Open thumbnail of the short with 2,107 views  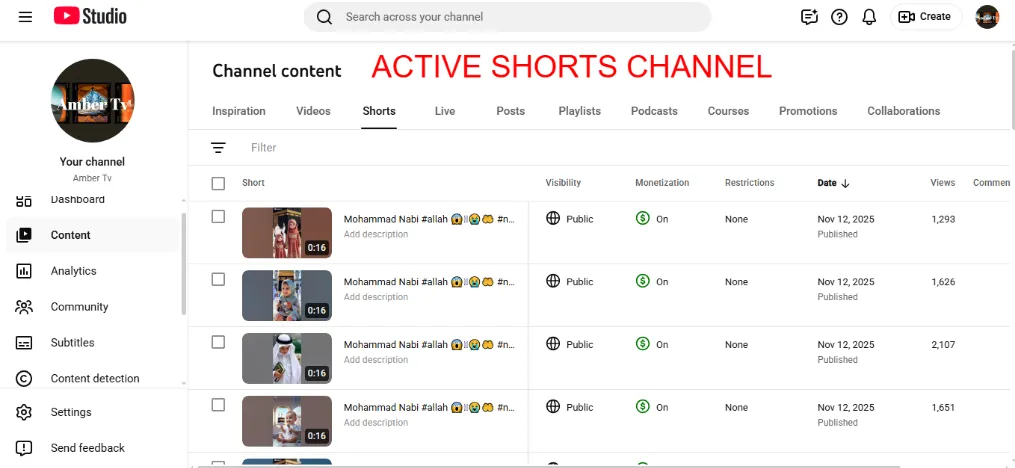tap(287, 358)
